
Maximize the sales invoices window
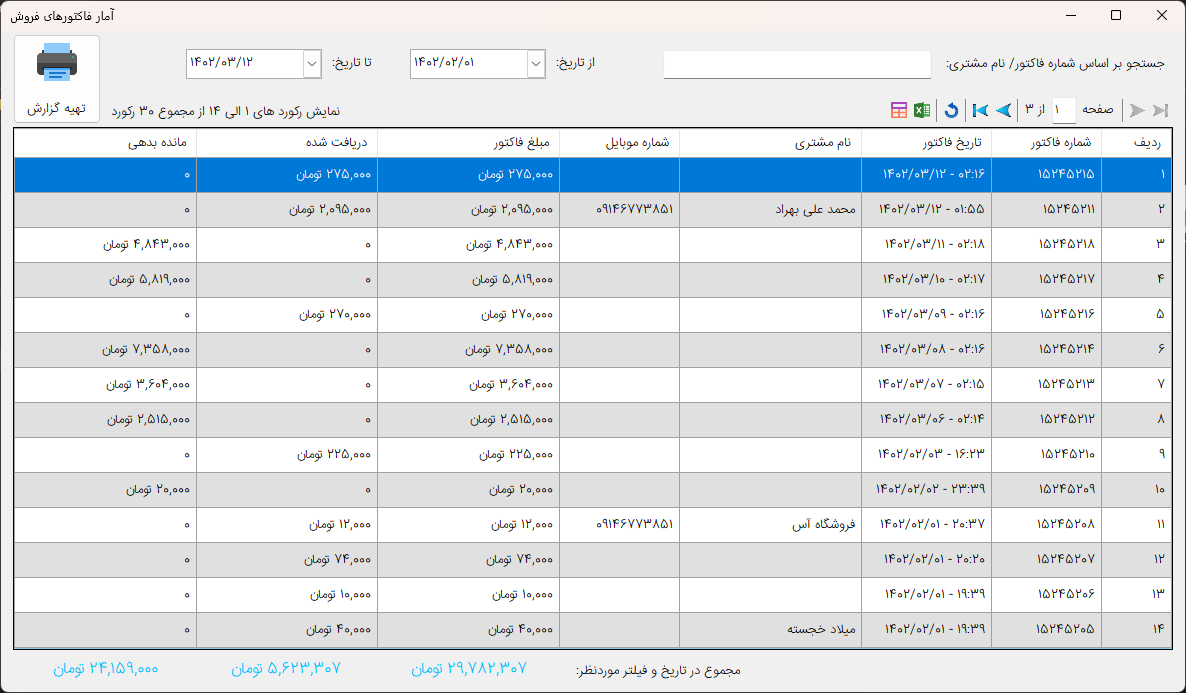click(1116, 15)
